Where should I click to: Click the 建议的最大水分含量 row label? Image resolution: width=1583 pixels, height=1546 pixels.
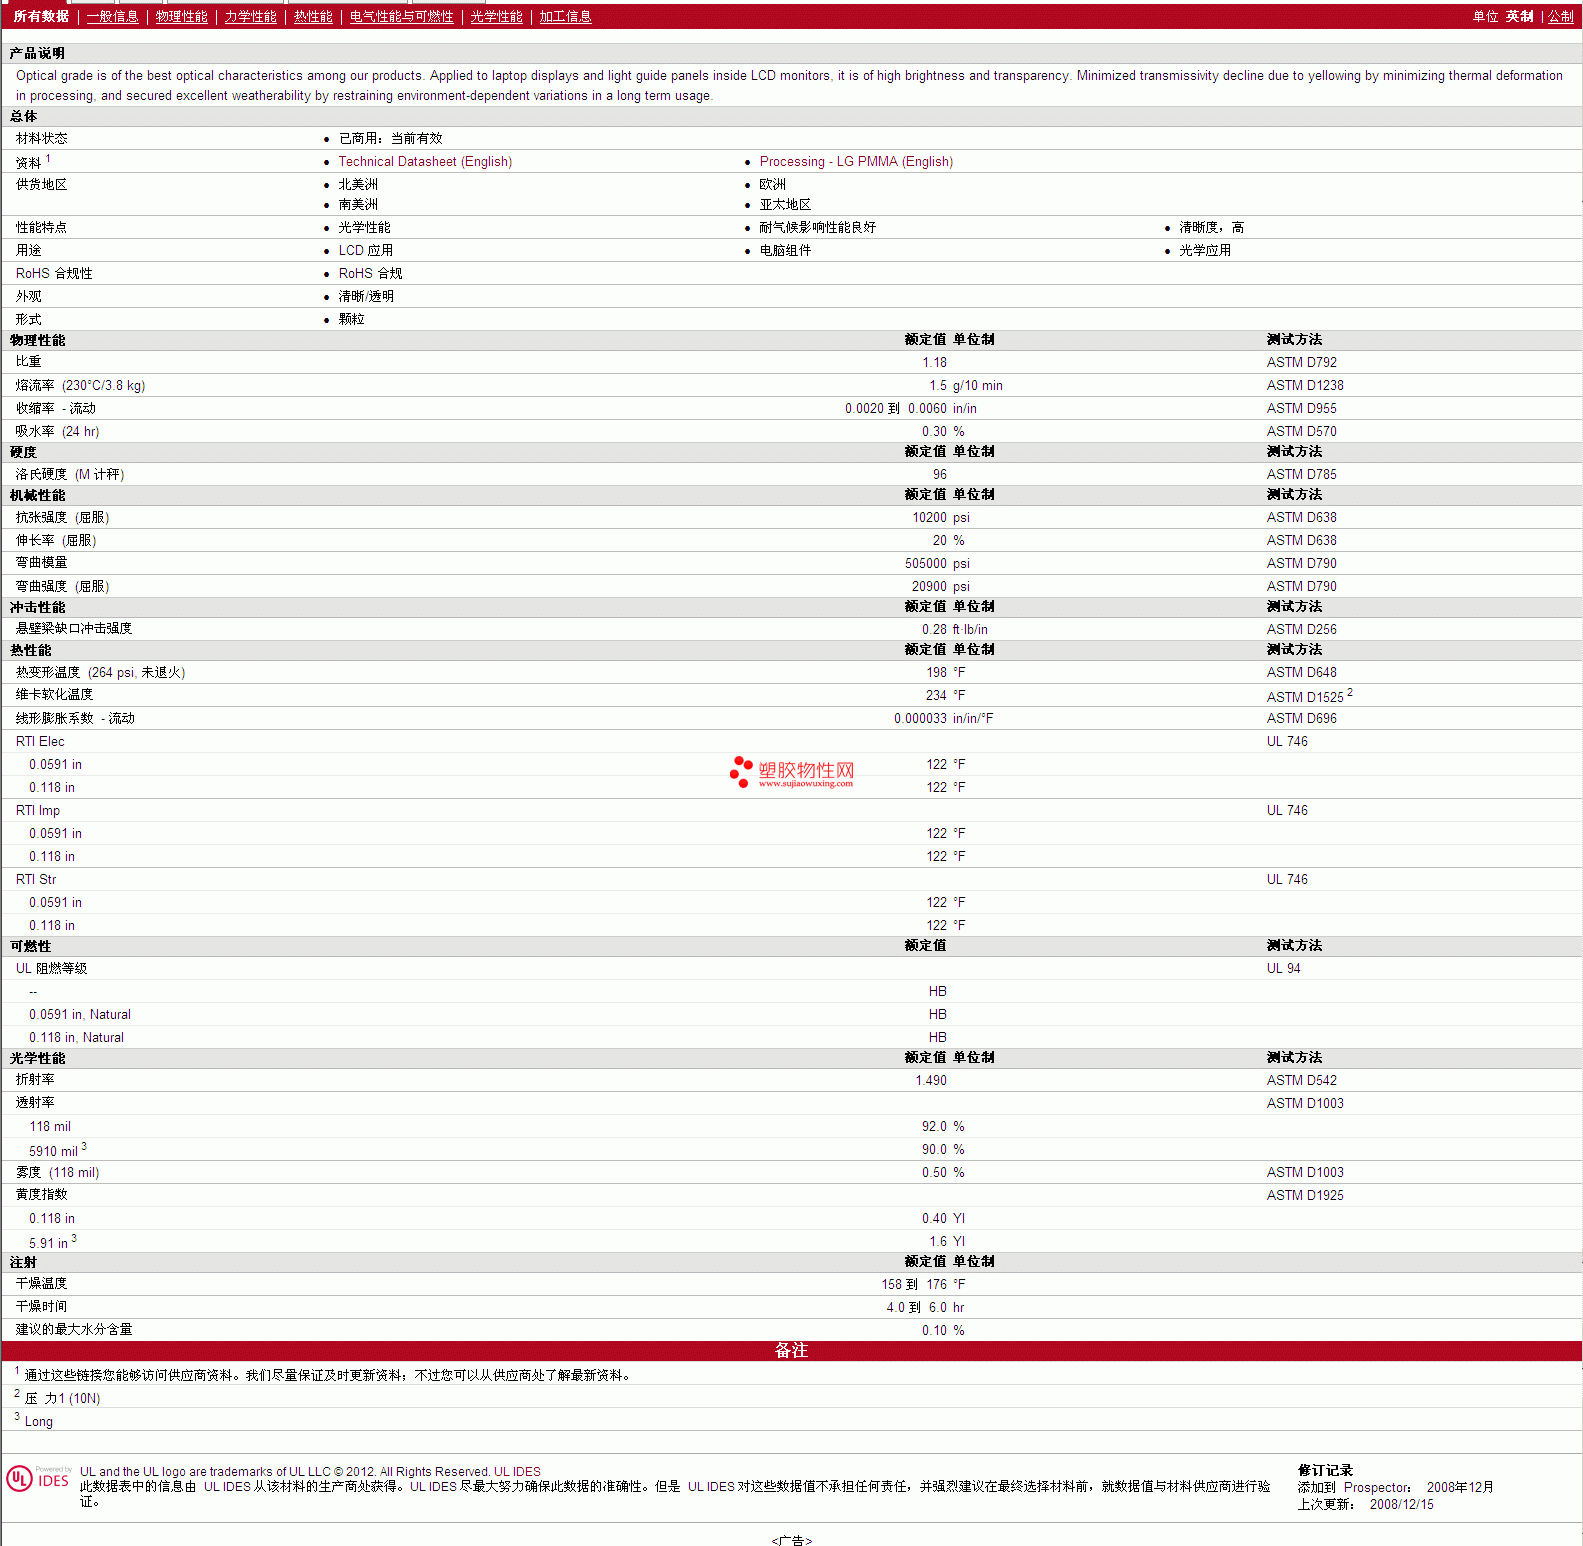74,1330
